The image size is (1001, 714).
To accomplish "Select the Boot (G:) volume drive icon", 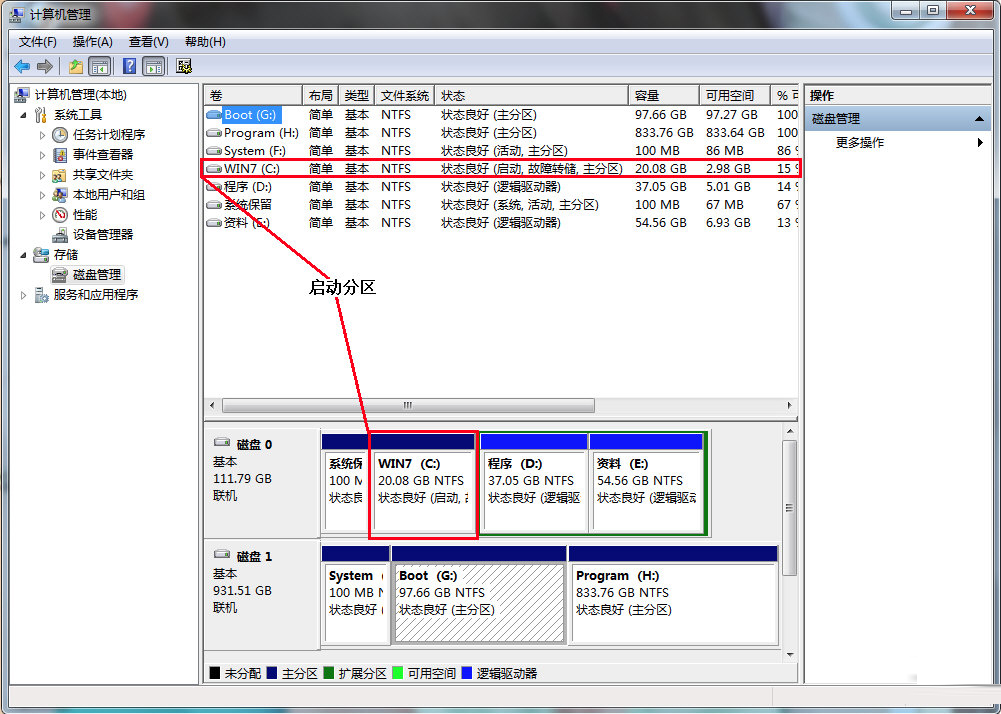I will [213, 115].
